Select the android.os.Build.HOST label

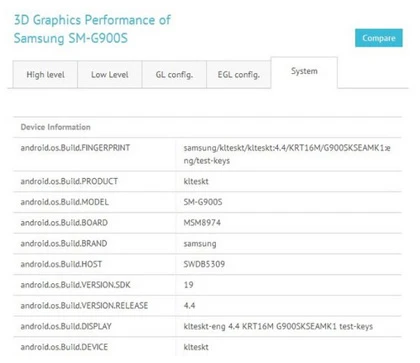coord(61,264)
